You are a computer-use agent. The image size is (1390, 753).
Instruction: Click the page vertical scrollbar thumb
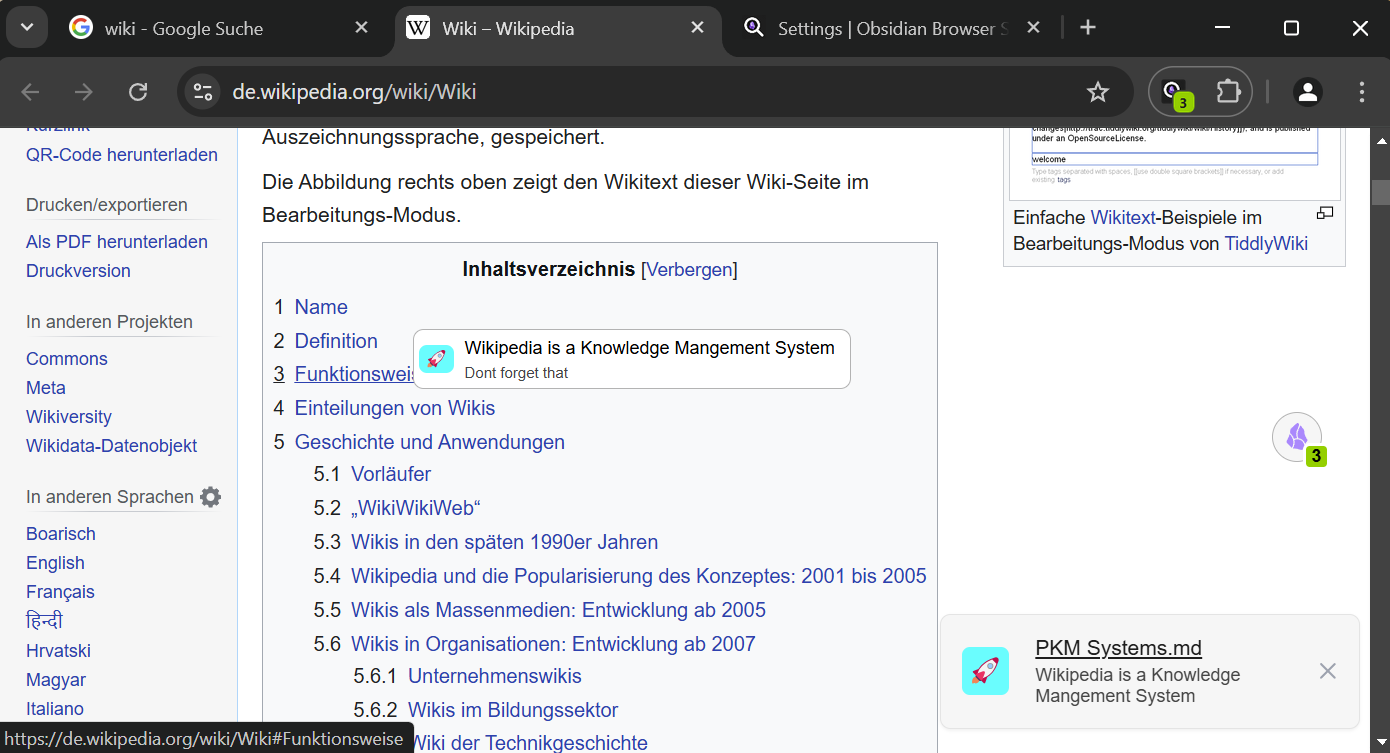pos(1380,191)
